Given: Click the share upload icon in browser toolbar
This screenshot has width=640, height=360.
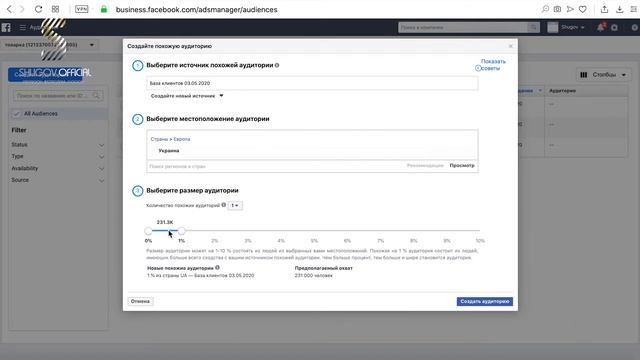Looking at the screenshot, I should point(604,9).
